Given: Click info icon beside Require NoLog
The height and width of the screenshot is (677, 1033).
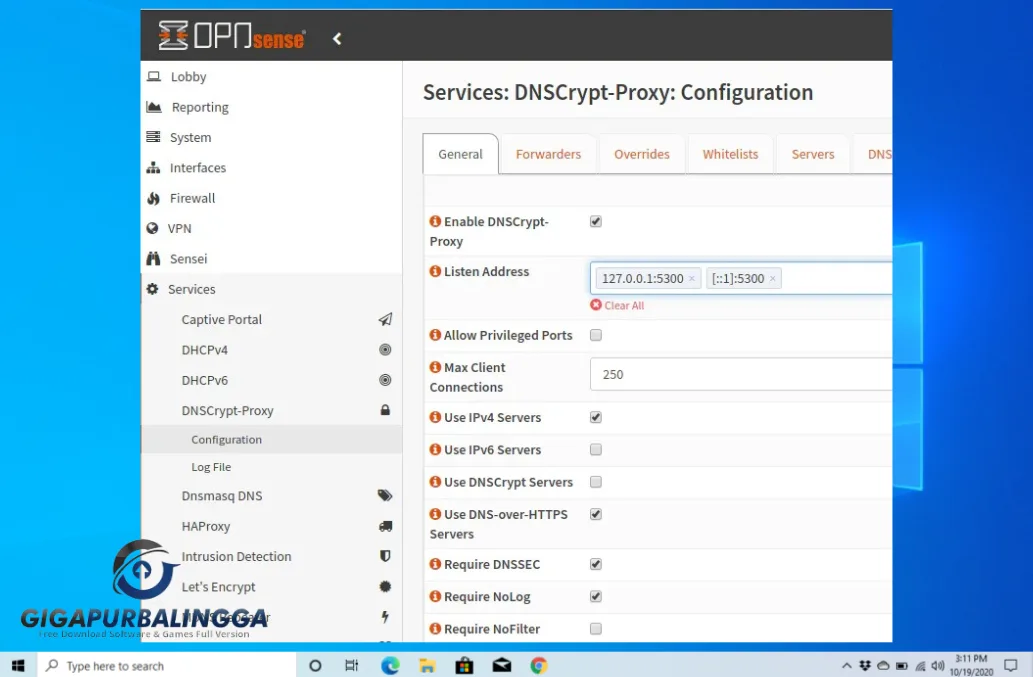Looking at the screenshot, I should tap(435, 596).
